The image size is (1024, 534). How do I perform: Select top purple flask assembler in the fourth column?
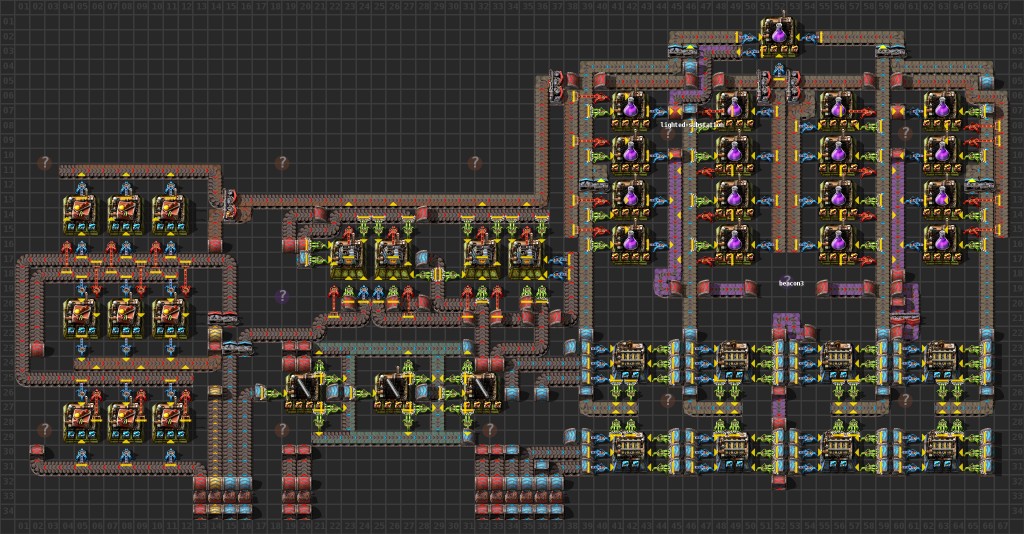coord(942,111)
